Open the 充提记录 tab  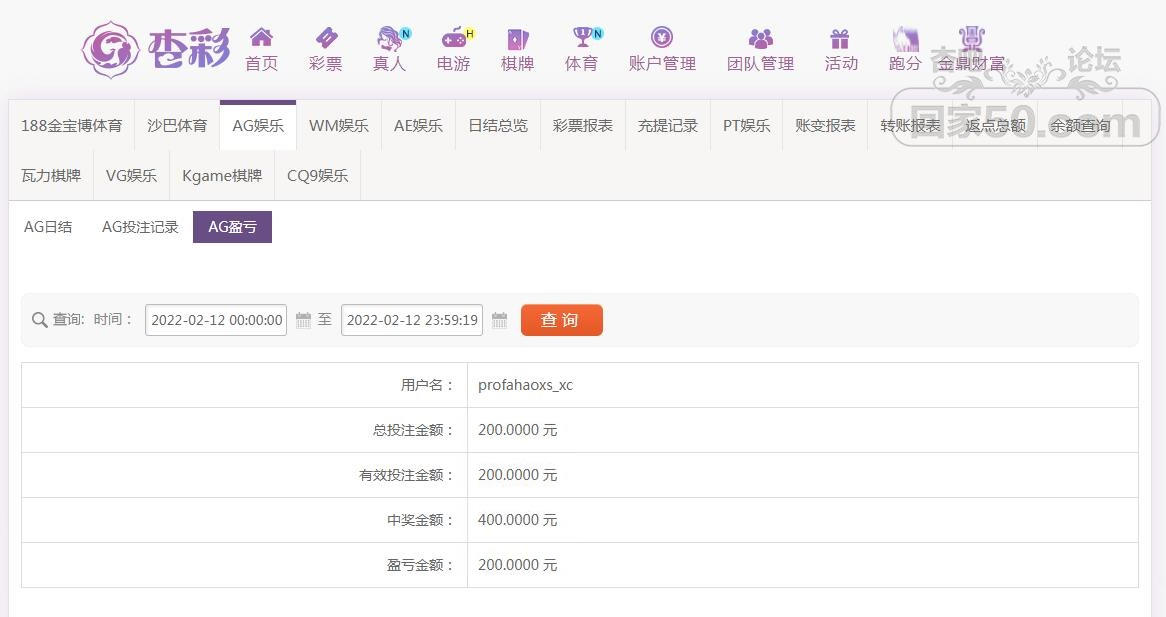point(668,126)
